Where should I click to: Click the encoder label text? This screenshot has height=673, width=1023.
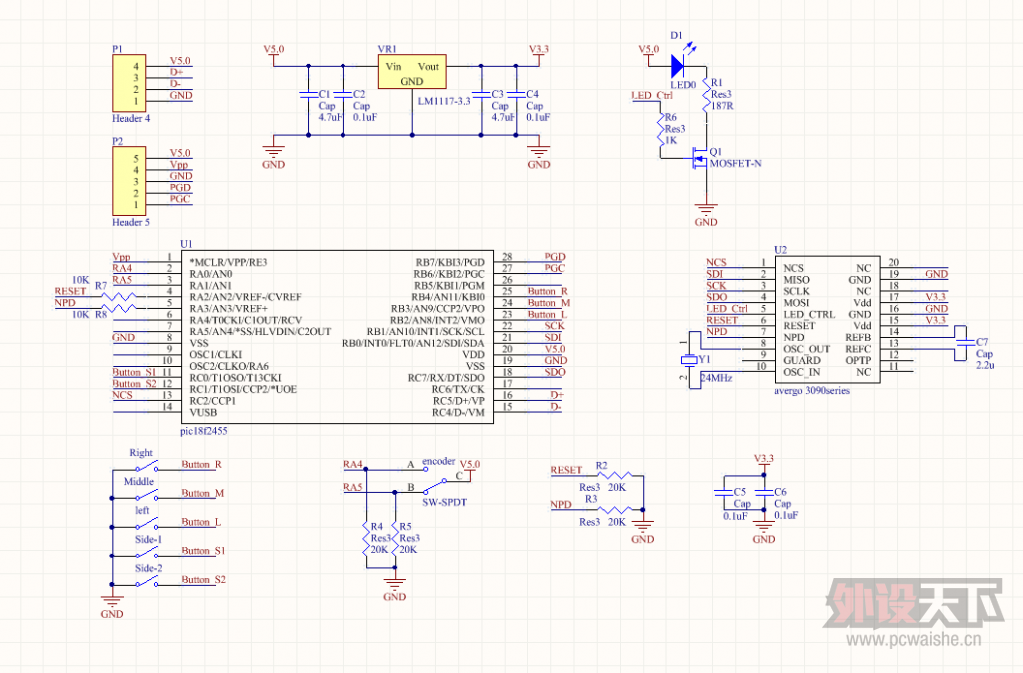[438, 461]
